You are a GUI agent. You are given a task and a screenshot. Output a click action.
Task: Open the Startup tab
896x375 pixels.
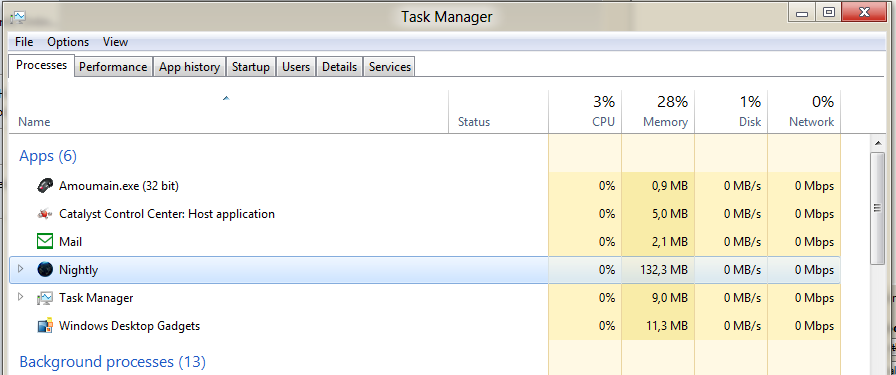point(251,67)
